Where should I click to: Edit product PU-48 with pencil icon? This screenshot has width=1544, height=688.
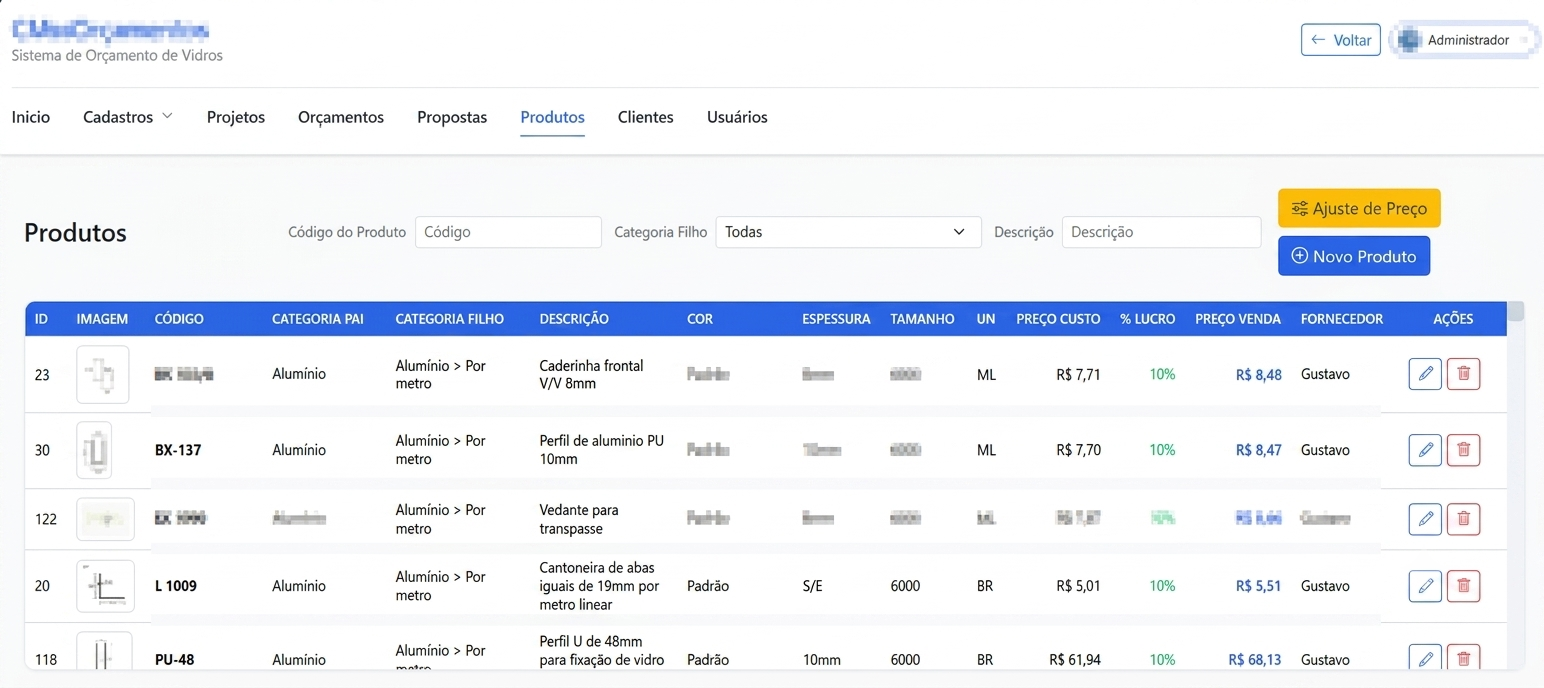pos(1425,658)
